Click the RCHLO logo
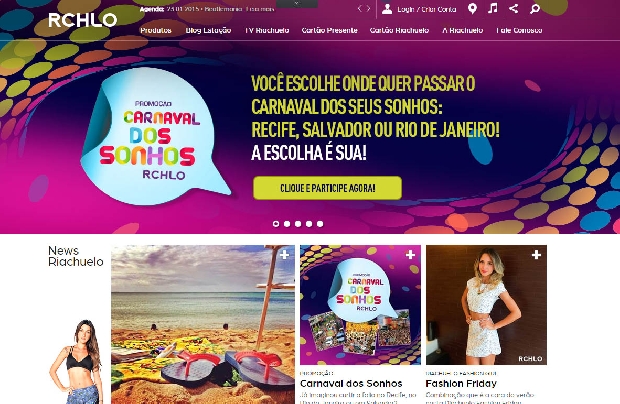Image resolution: width=620 pixels, height=404 pixels. pos(83,20)
